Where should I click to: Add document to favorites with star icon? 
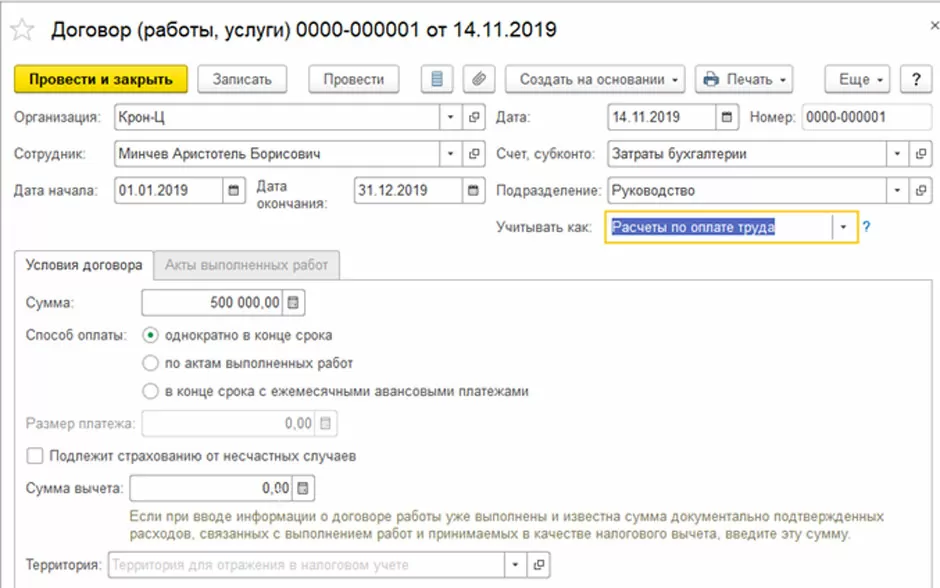pyautogui.click(x=22, y=29)
